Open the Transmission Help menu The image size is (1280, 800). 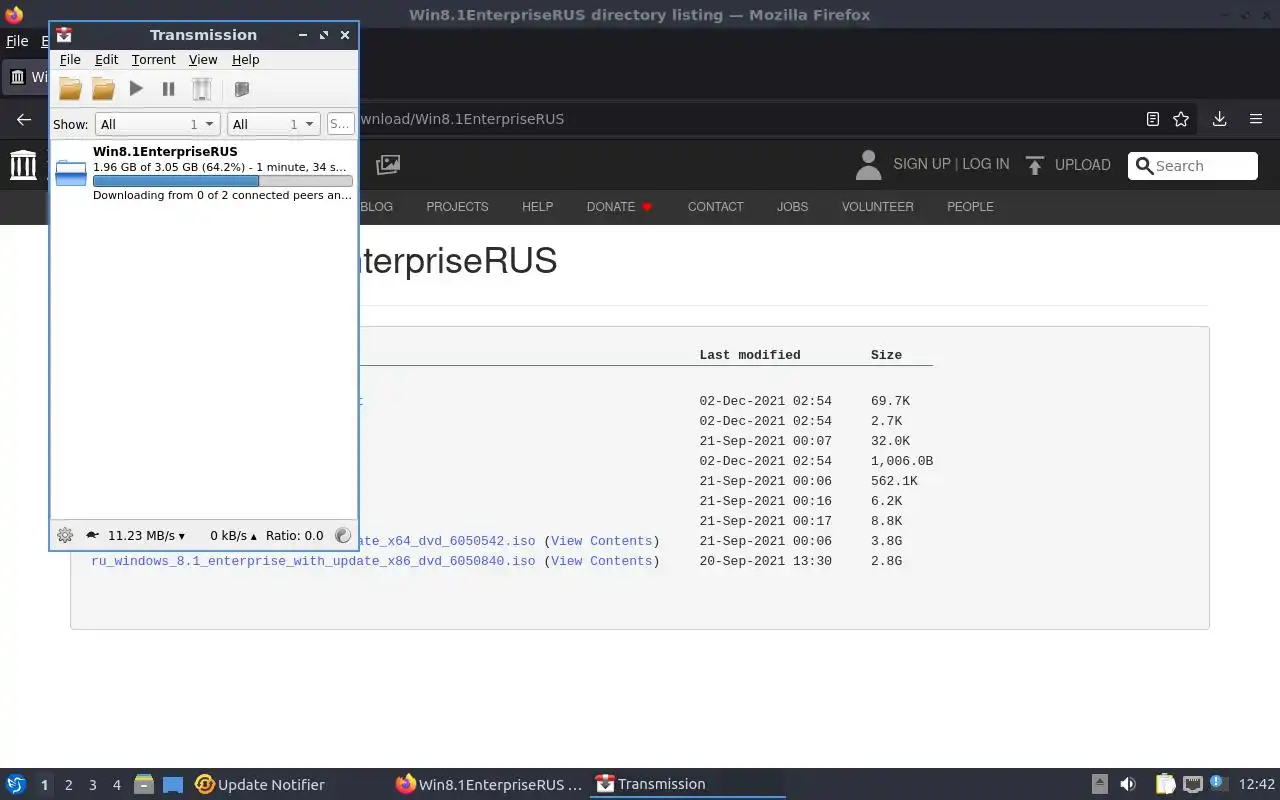pos(245,60)
